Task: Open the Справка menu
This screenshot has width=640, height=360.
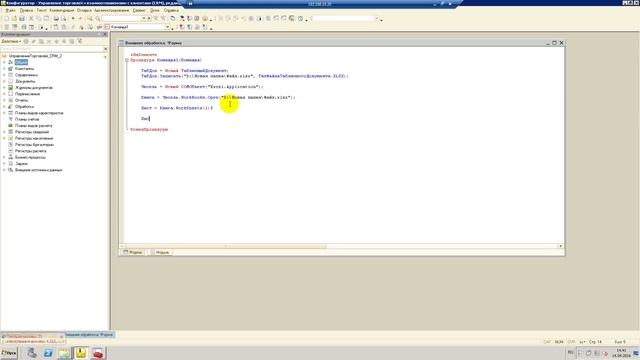Action: point(171,10)
